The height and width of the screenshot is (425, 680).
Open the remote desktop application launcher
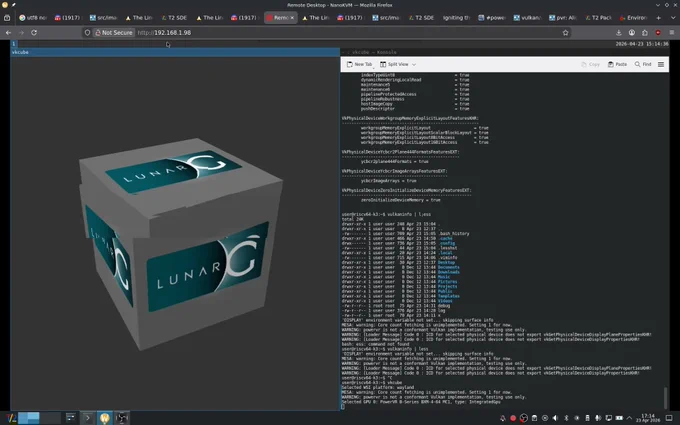[x=11, y=418]
